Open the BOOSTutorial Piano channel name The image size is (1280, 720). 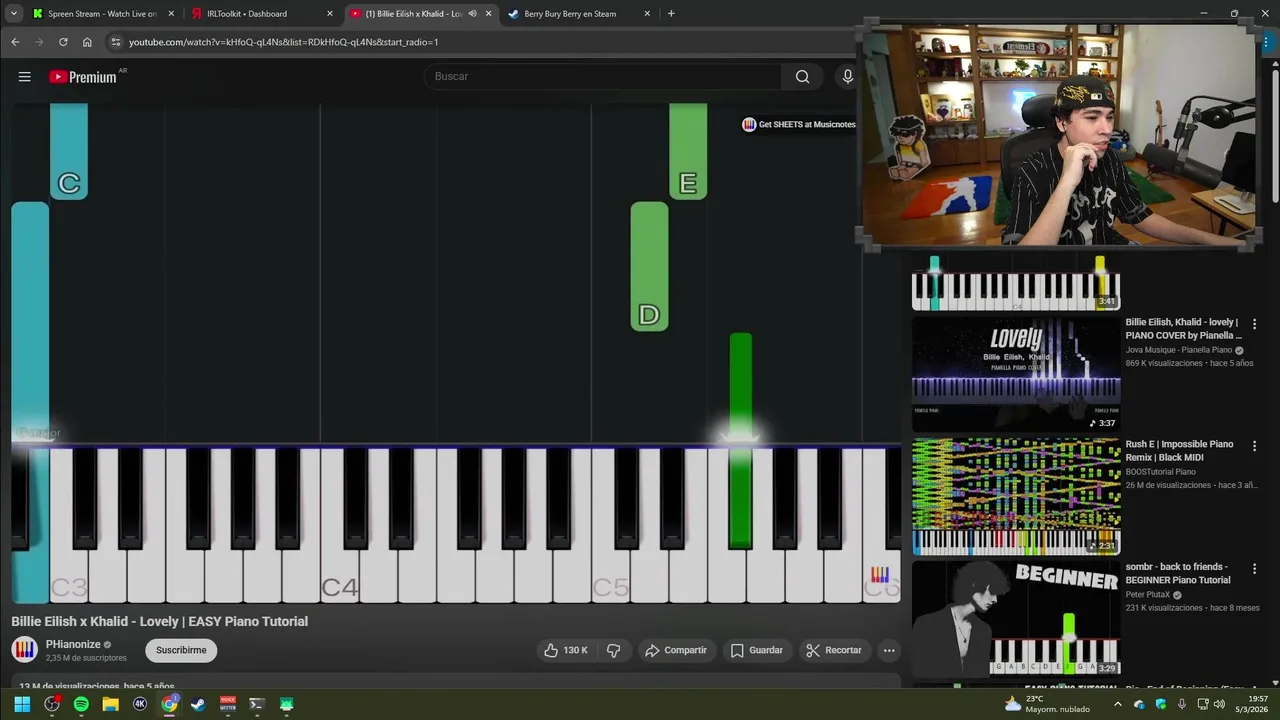coord(1160,472)
